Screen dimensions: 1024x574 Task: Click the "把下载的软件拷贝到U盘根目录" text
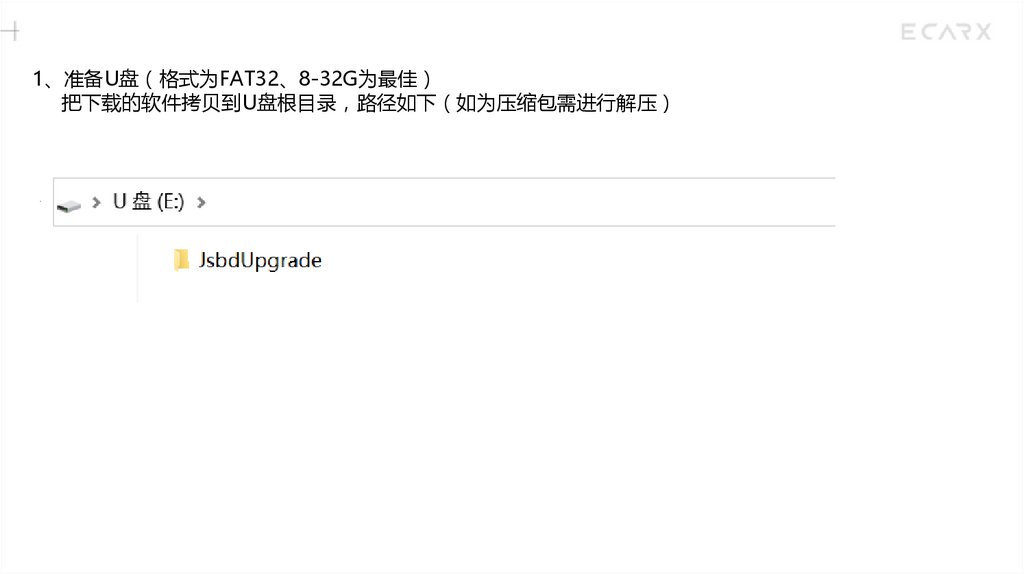[x=199, y=103]
